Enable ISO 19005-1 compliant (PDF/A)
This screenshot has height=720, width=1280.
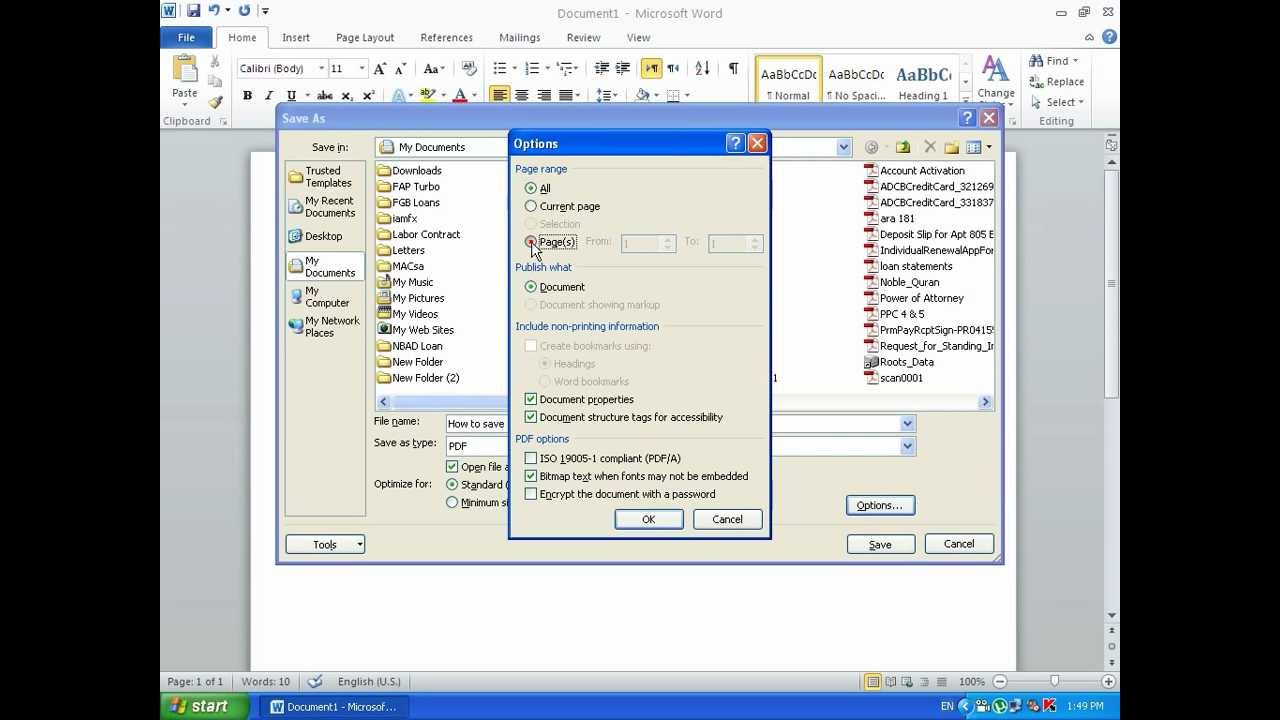pyautogui.click(x=531, y=458)
